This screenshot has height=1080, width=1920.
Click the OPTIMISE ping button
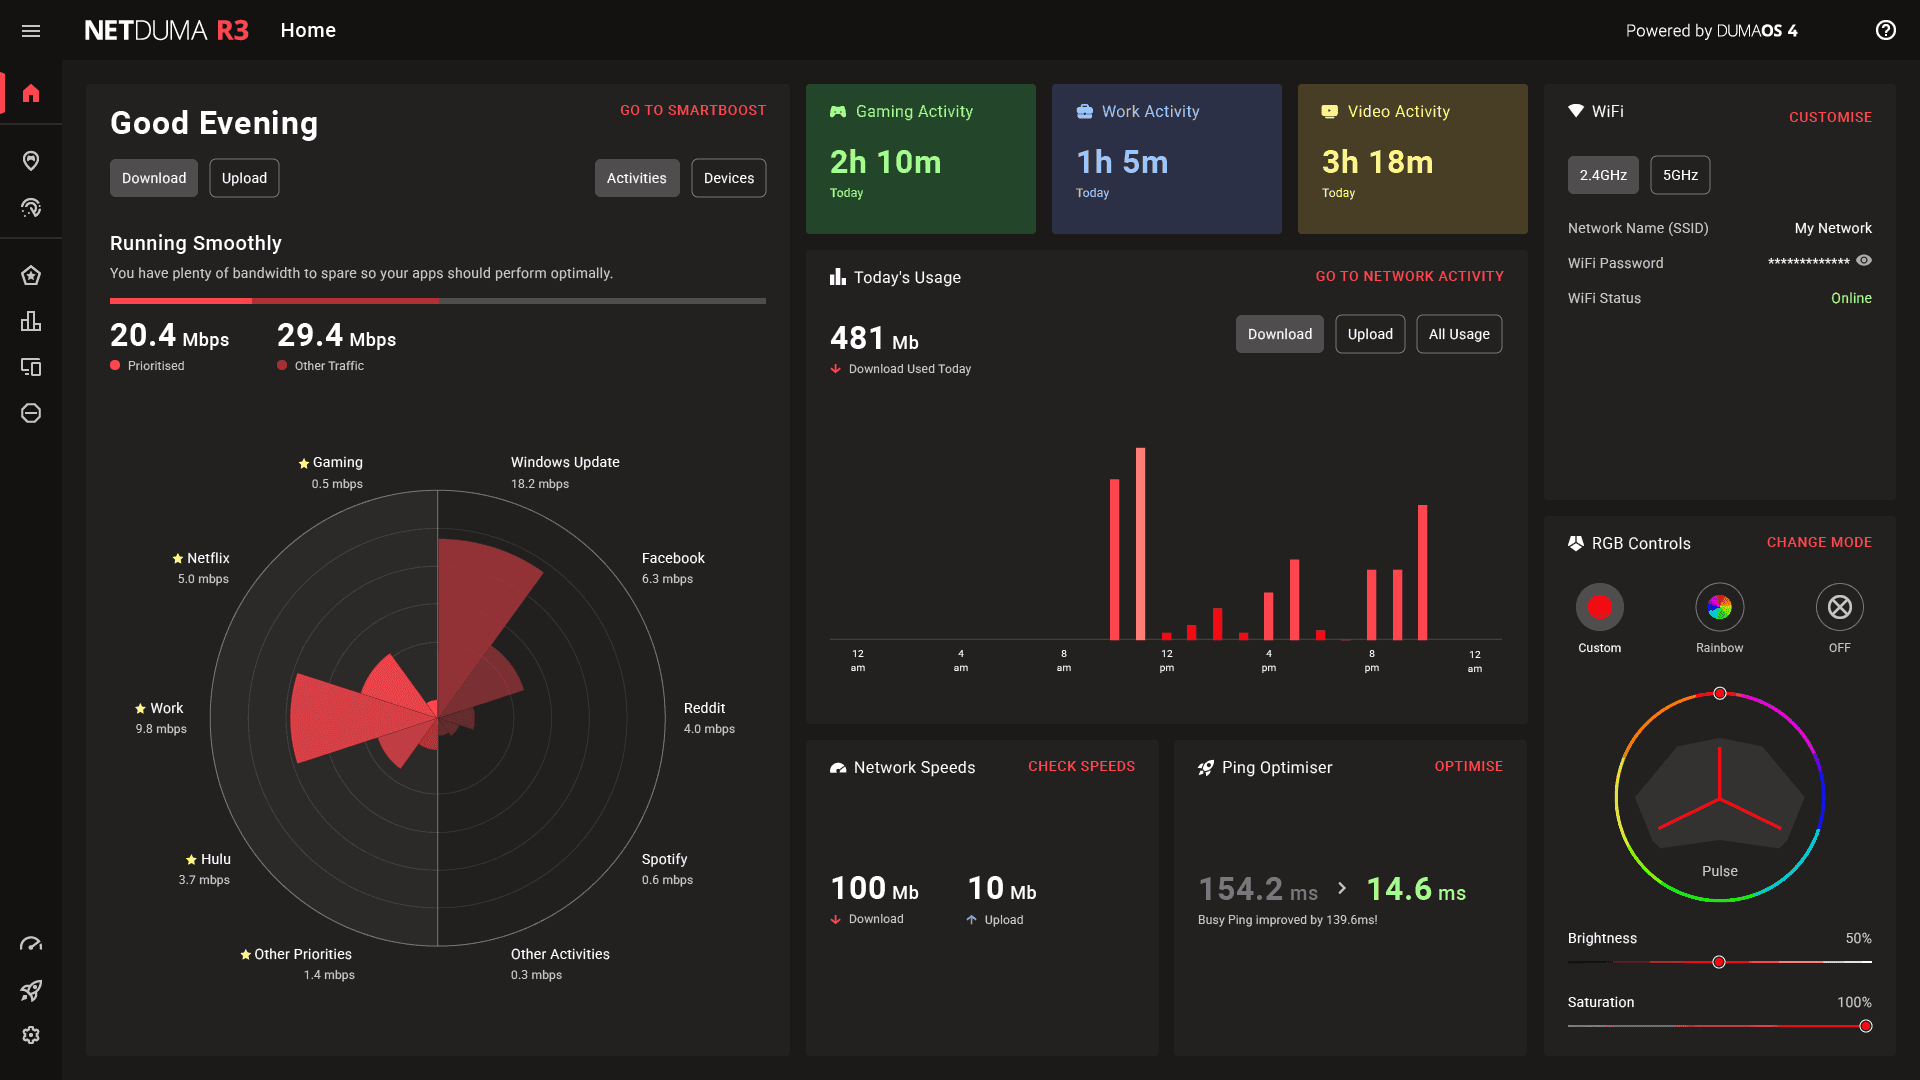click(x=1468, y=766)
